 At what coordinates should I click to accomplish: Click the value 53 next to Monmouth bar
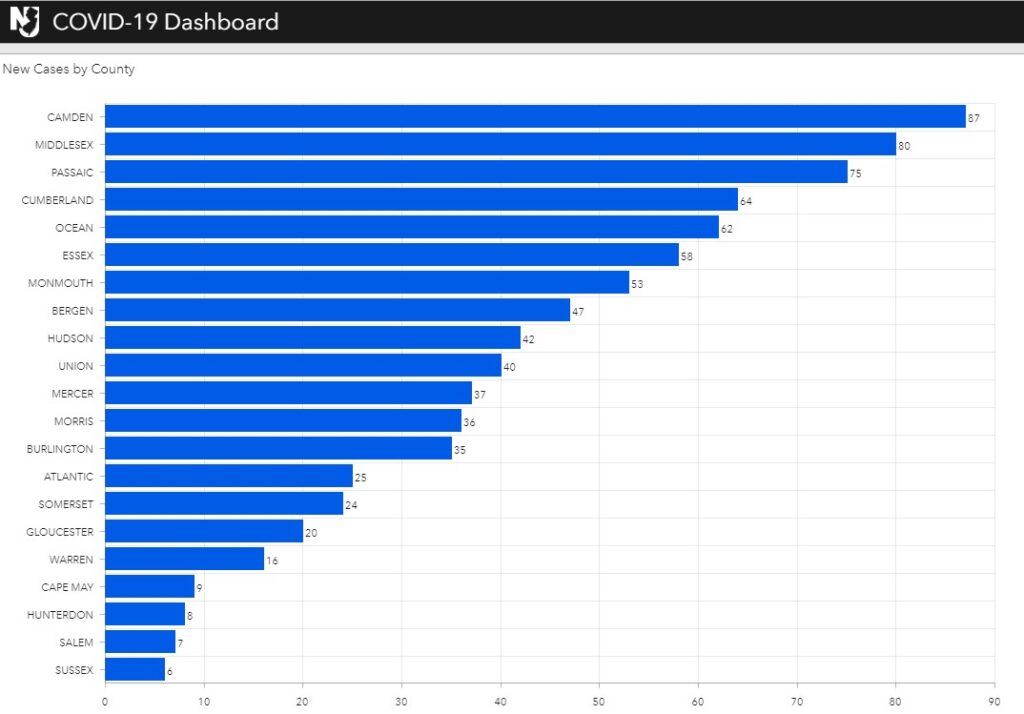(637, 284)
